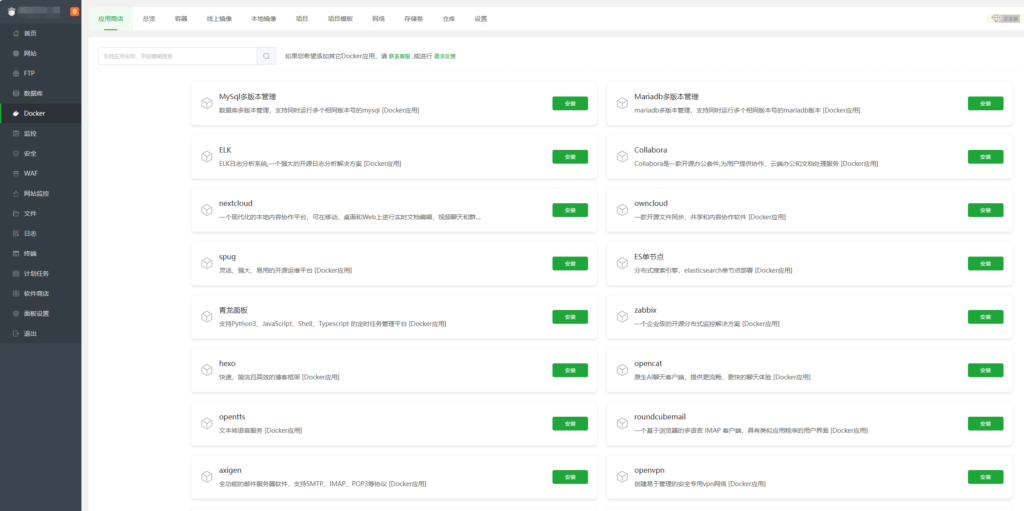Image resolution: width=1024 pixels, height=511 pixels.
Task: Click the zabbix app cube icon
Action: [x=622, y=316]
